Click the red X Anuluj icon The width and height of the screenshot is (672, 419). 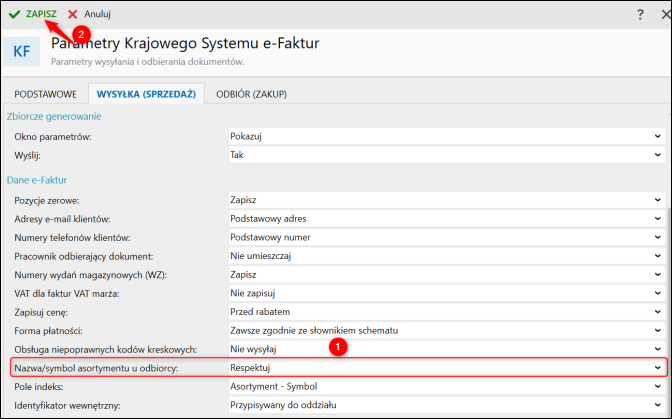[x=73, y=14]
